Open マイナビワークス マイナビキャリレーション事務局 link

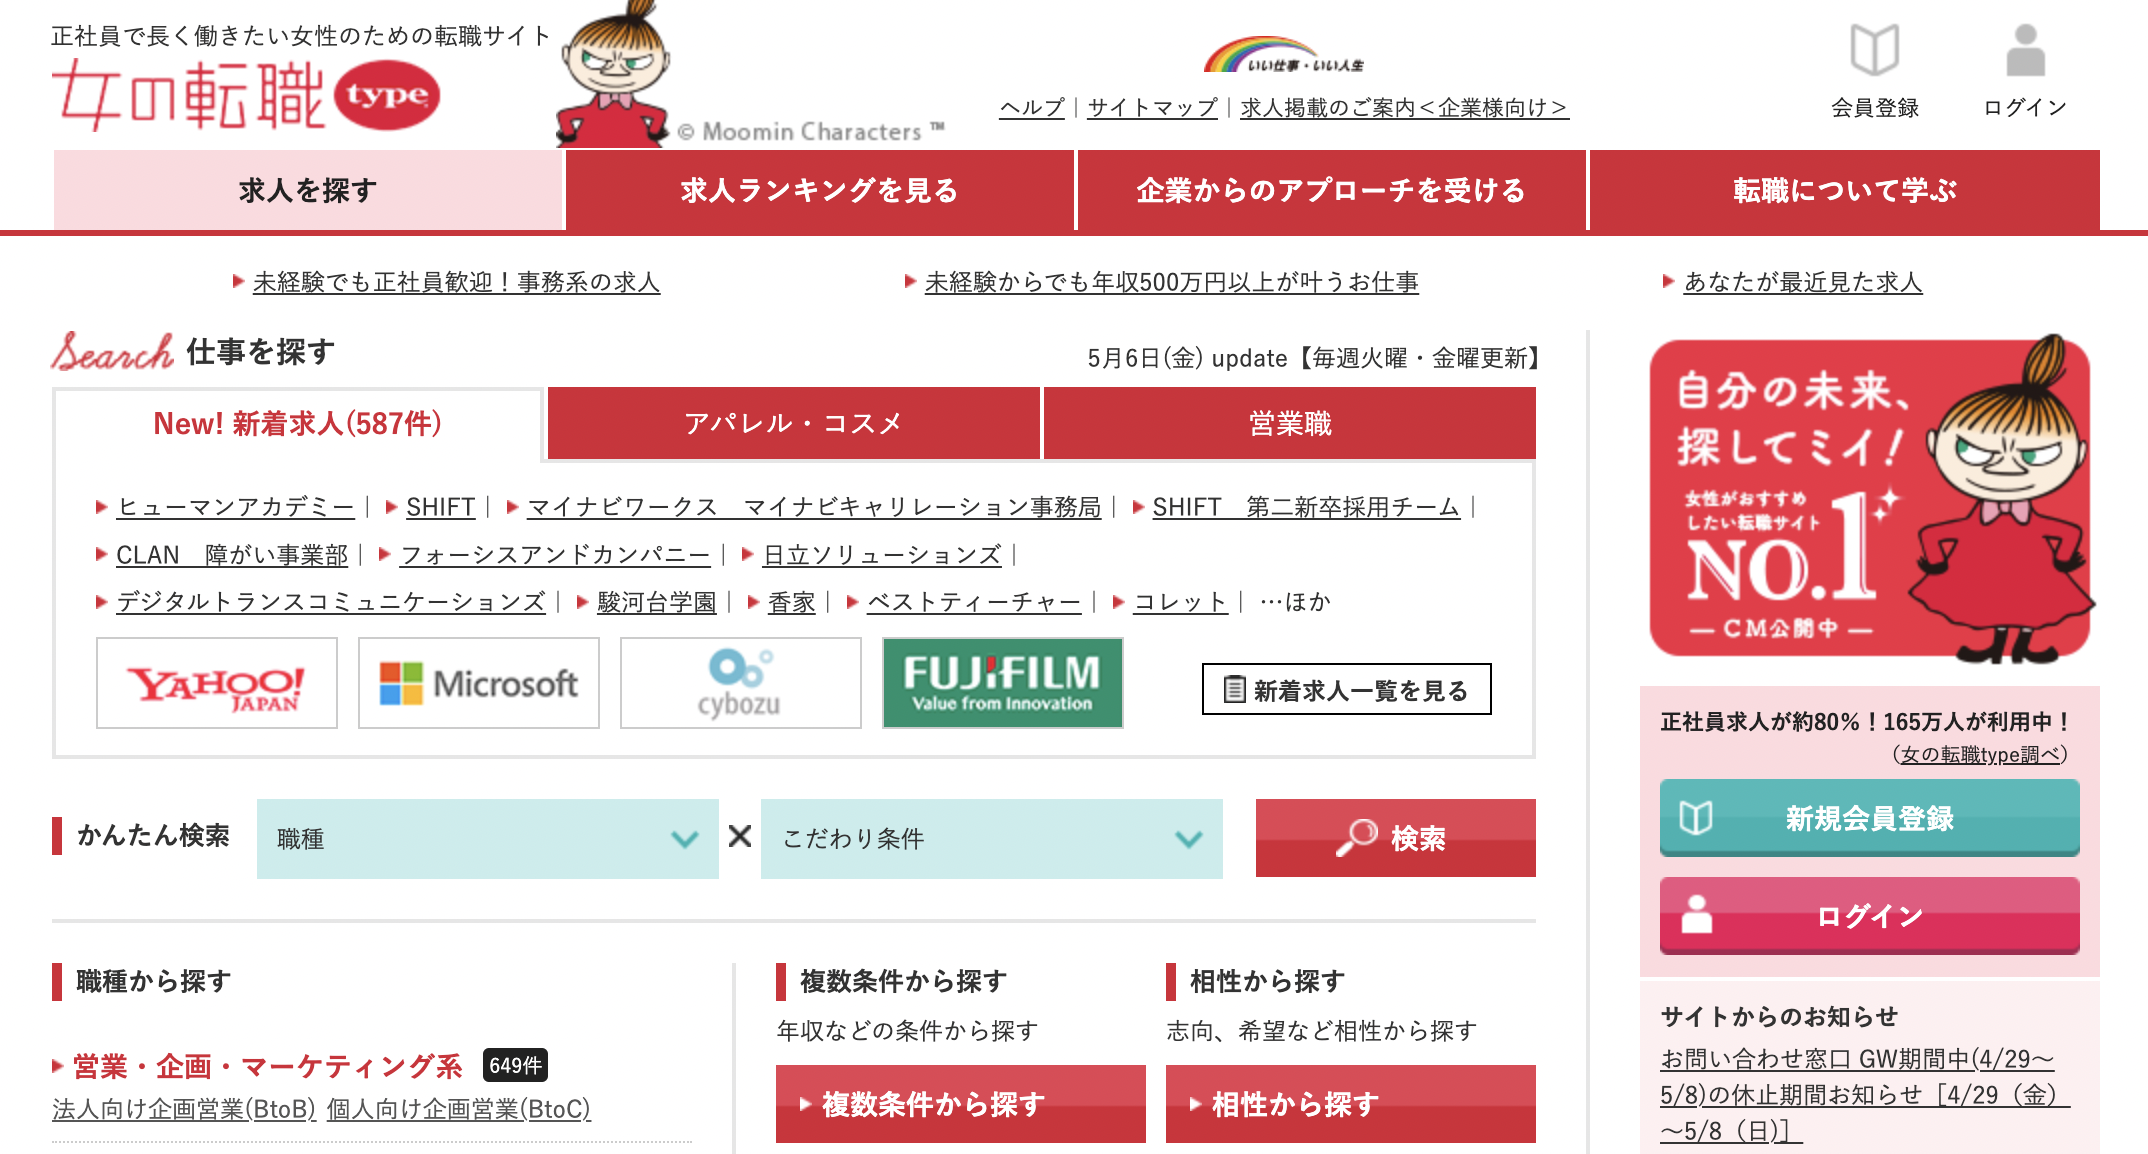814,507
